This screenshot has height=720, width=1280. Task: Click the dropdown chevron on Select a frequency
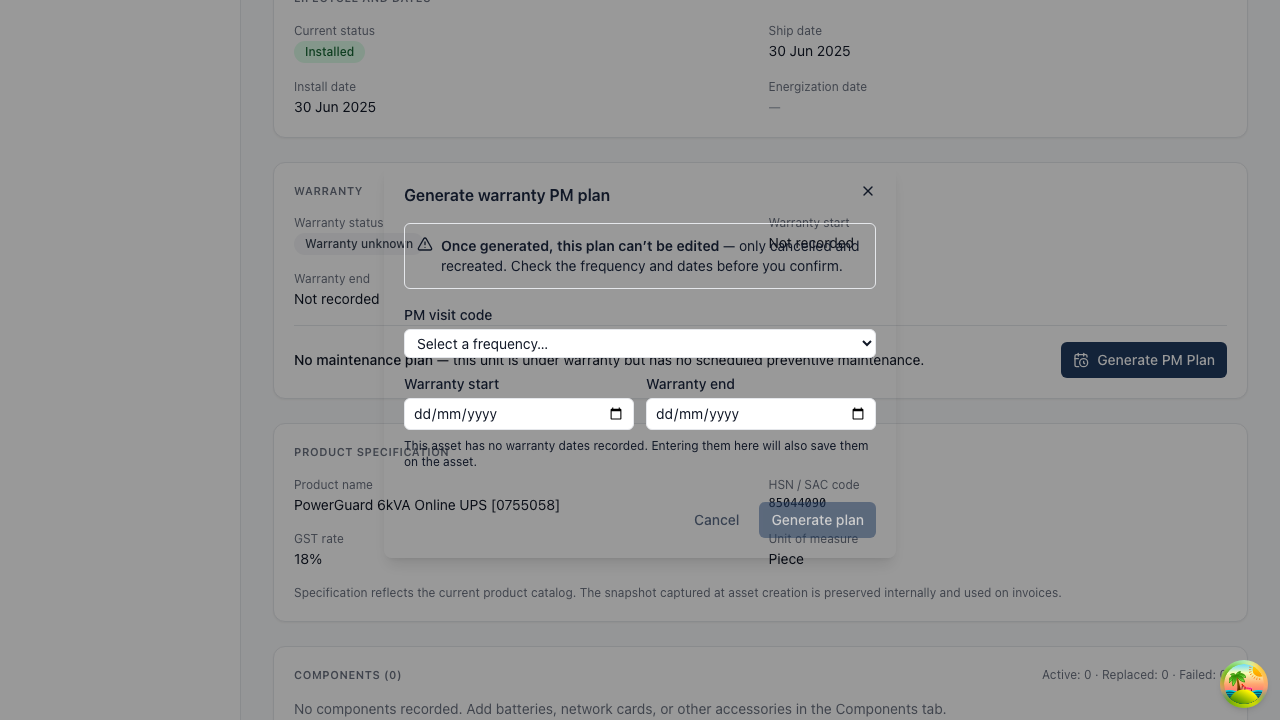pos(866,344)
